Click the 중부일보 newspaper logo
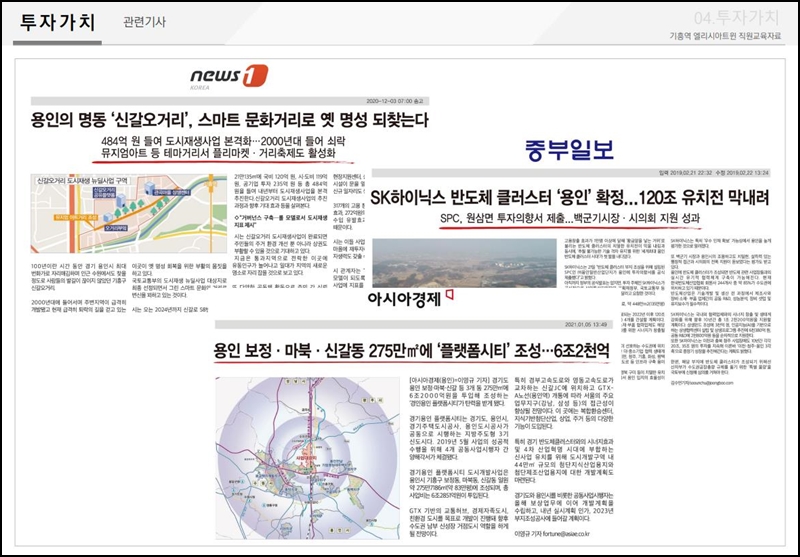Screen dimensions: 800x557 pyautogui.click(x=569, y=149)
